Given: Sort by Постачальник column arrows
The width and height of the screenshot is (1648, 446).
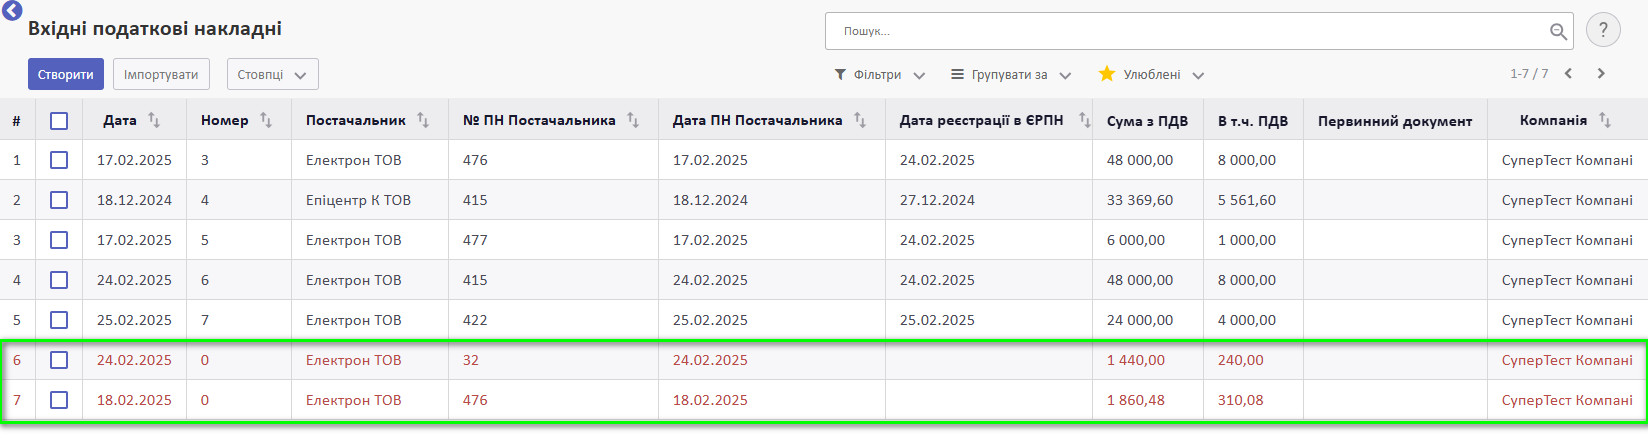Looking at the screenshot, I should [x=423, y=120].
